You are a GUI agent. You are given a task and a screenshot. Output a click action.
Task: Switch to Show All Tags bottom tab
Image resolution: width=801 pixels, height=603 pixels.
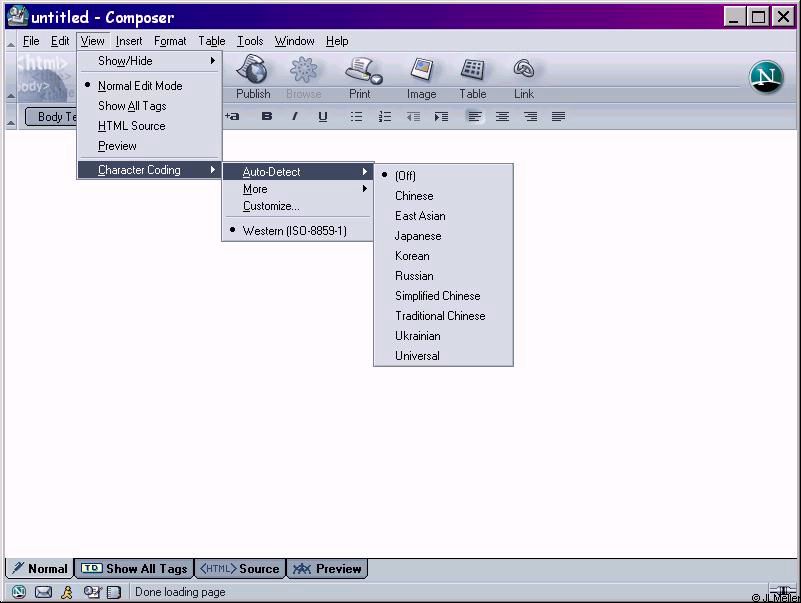point(134,568)
